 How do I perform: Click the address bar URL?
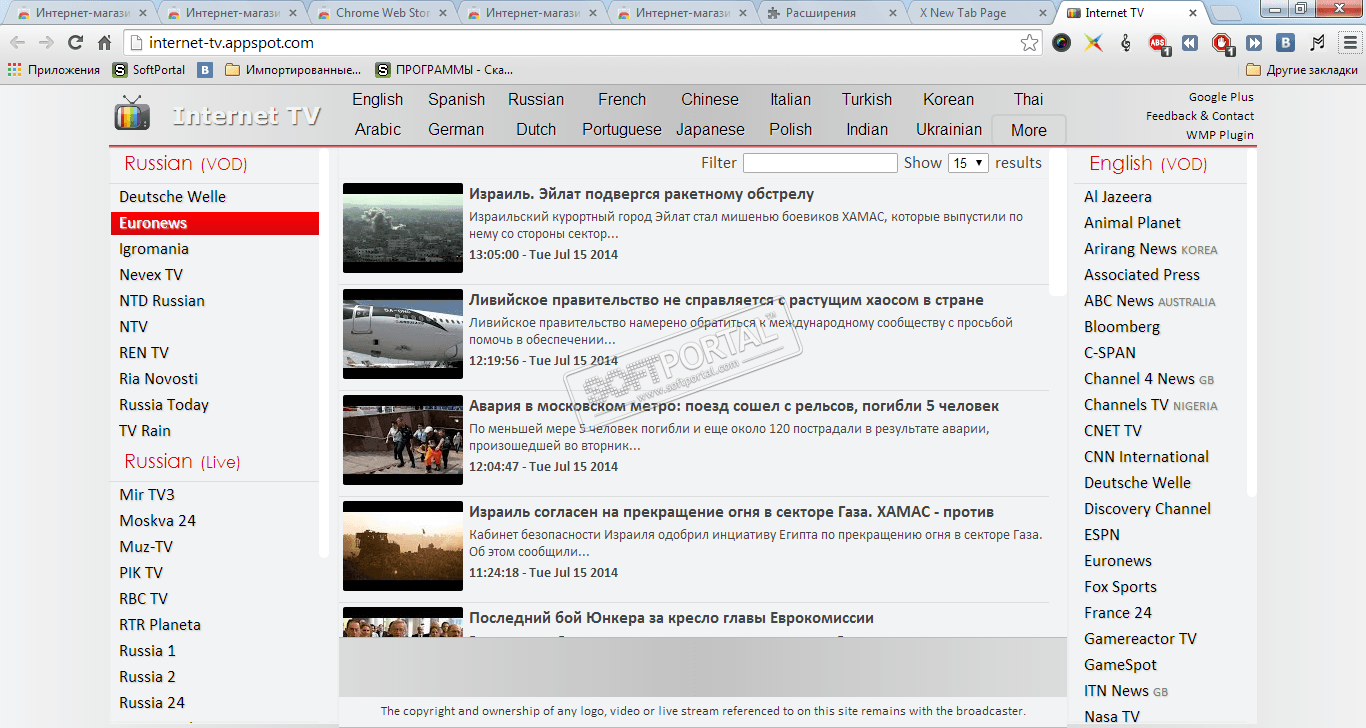[x=231, y=43]
